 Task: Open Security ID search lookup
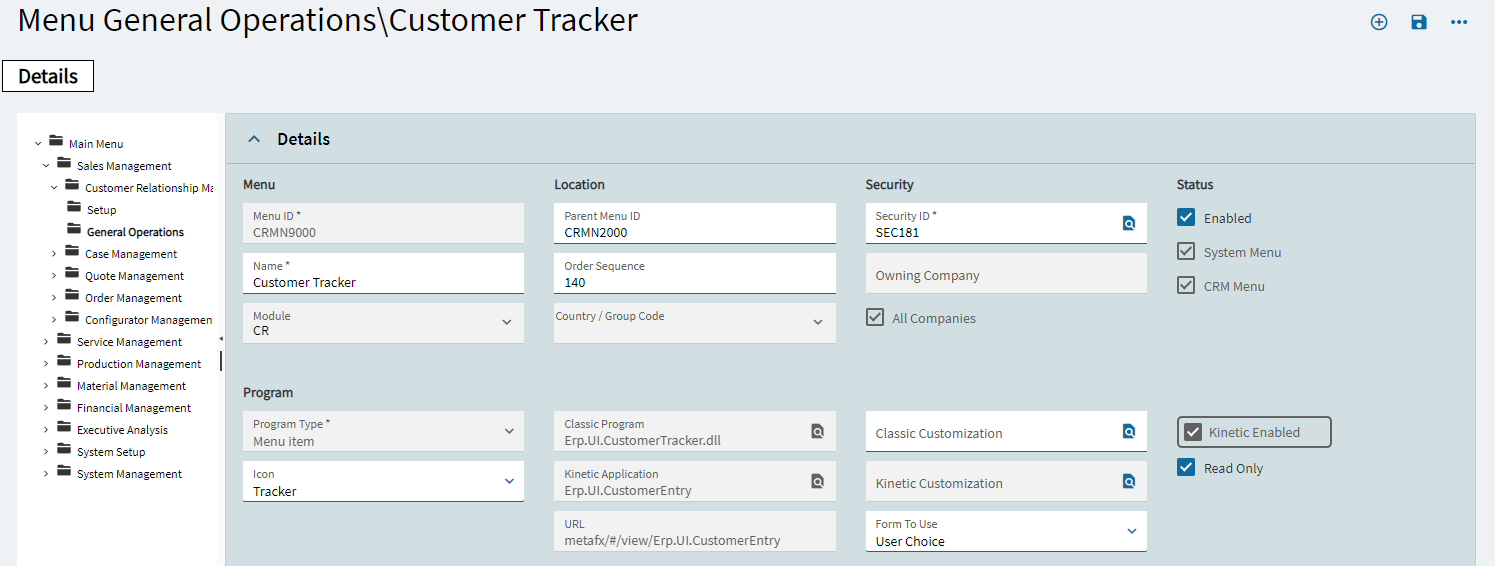[x=1129, y=223]
